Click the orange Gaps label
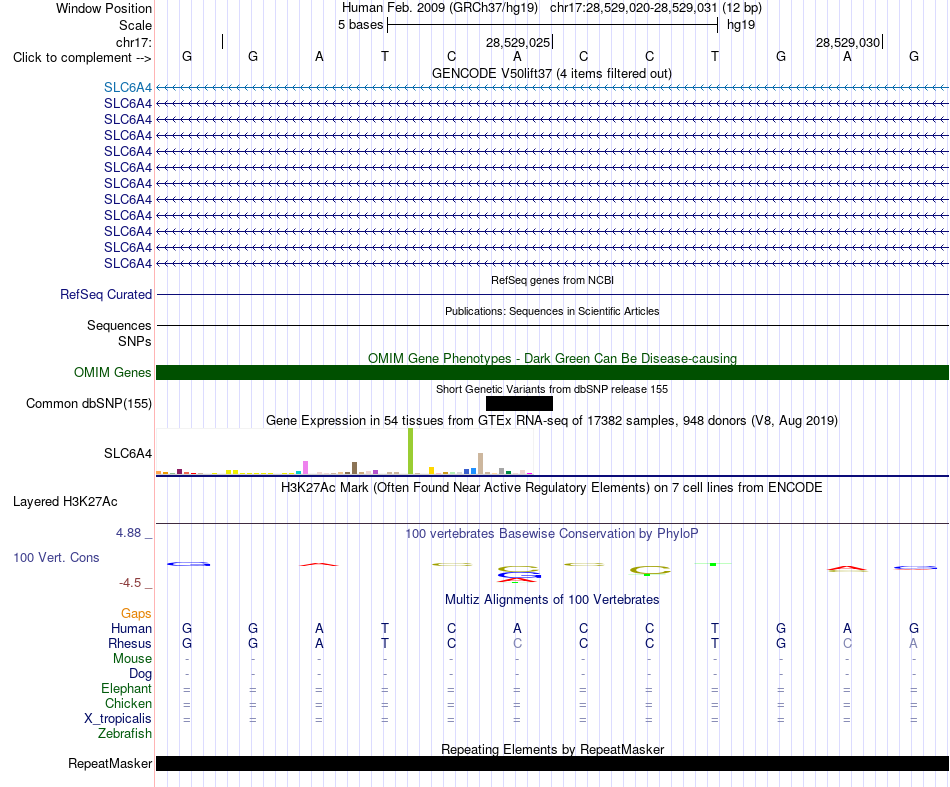This screenshot has width=950, height=787. [x=136, y=614]
